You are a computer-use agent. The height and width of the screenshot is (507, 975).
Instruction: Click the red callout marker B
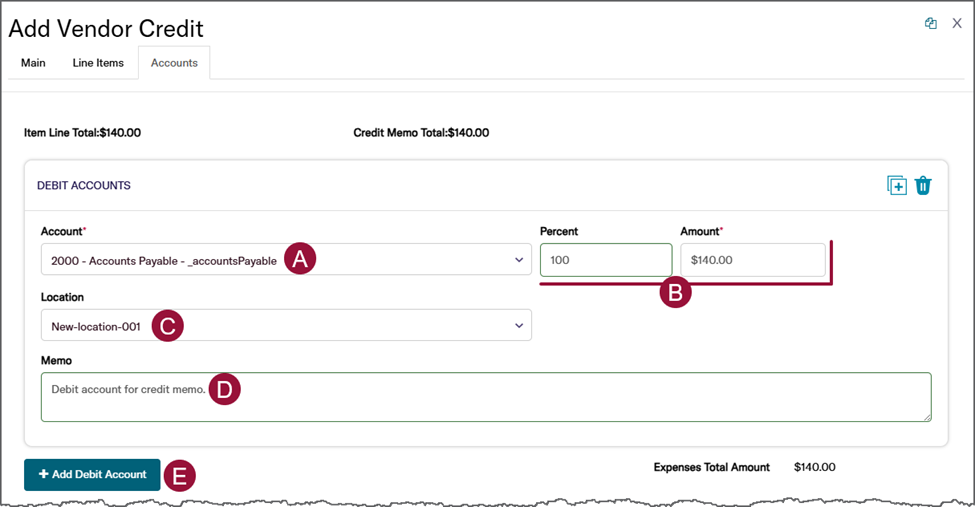coord(676,292)
